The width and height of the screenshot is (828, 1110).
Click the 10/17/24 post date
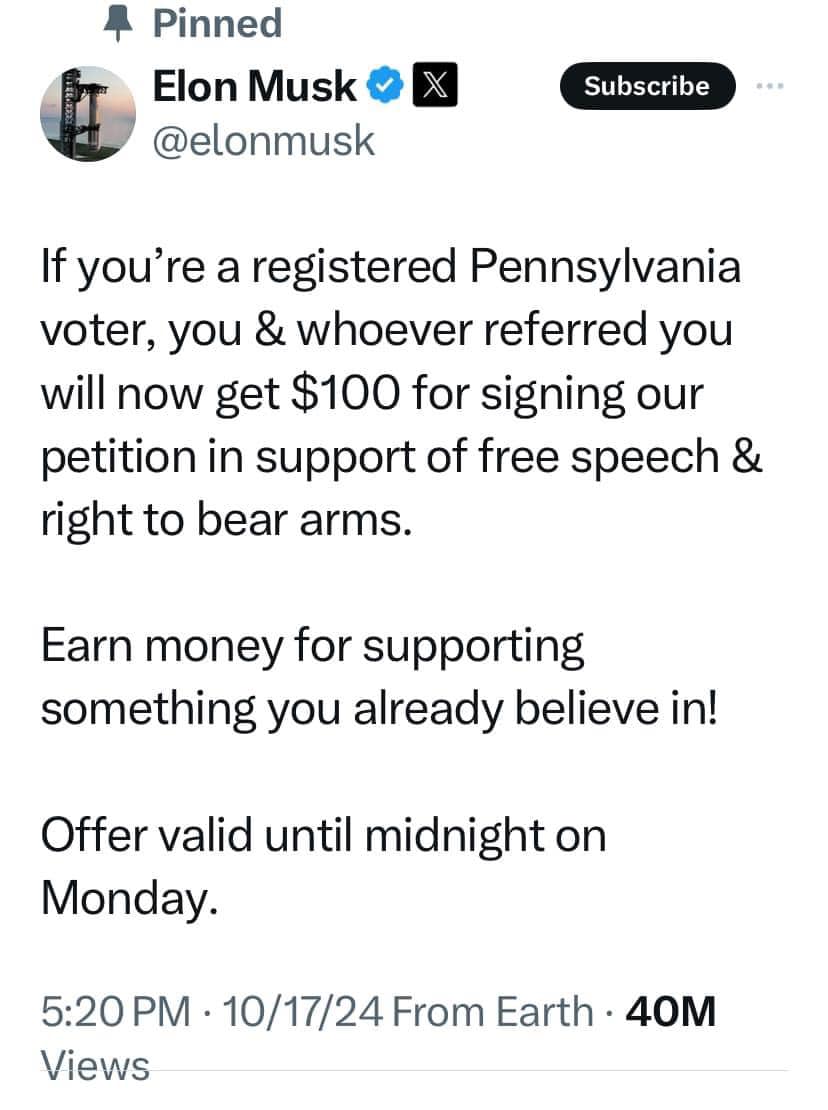point(304,1011)
